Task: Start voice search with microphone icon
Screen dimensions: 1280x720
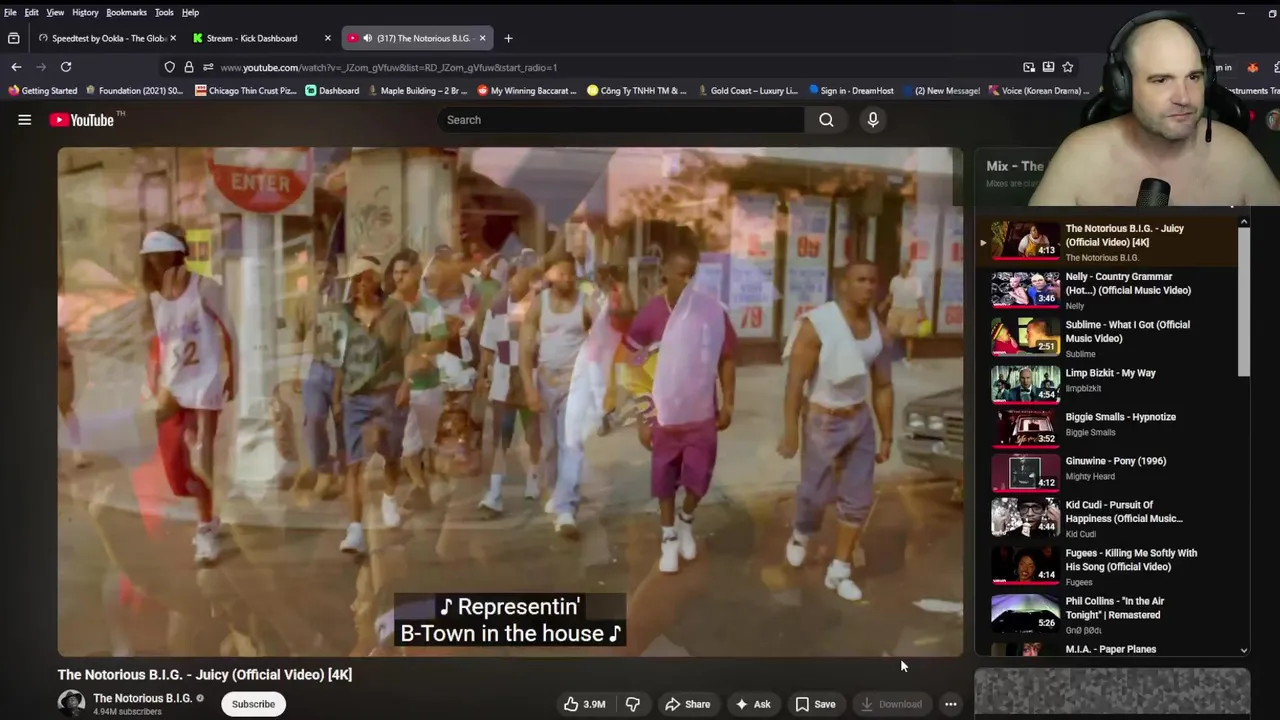Action: pos(873,120)
